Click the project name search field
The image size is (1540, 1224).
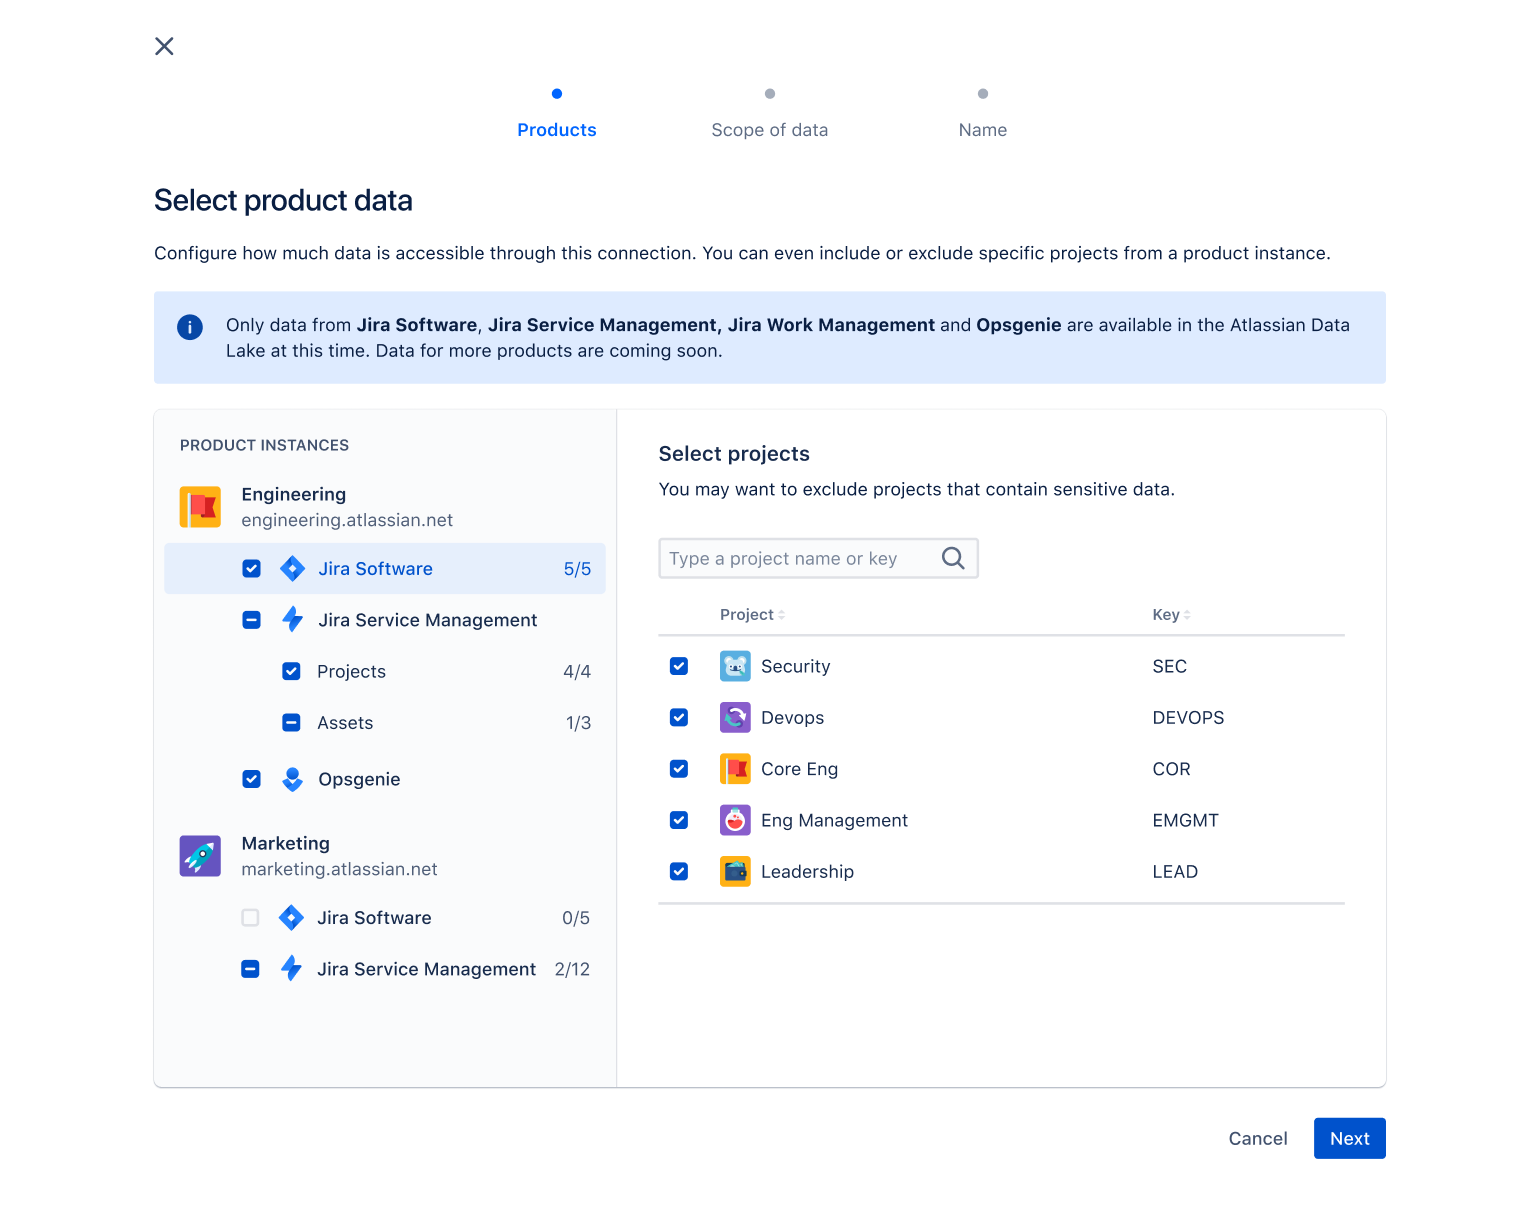tap(800, 558)
